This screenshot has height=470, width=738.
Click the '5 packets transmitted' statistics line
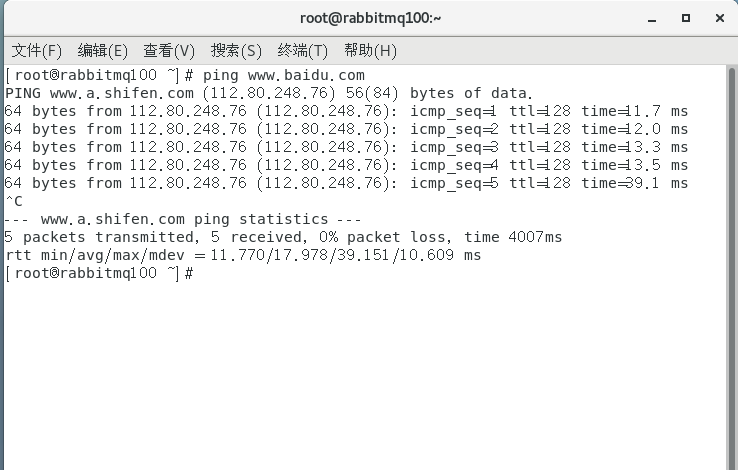(x=283, y=237)
